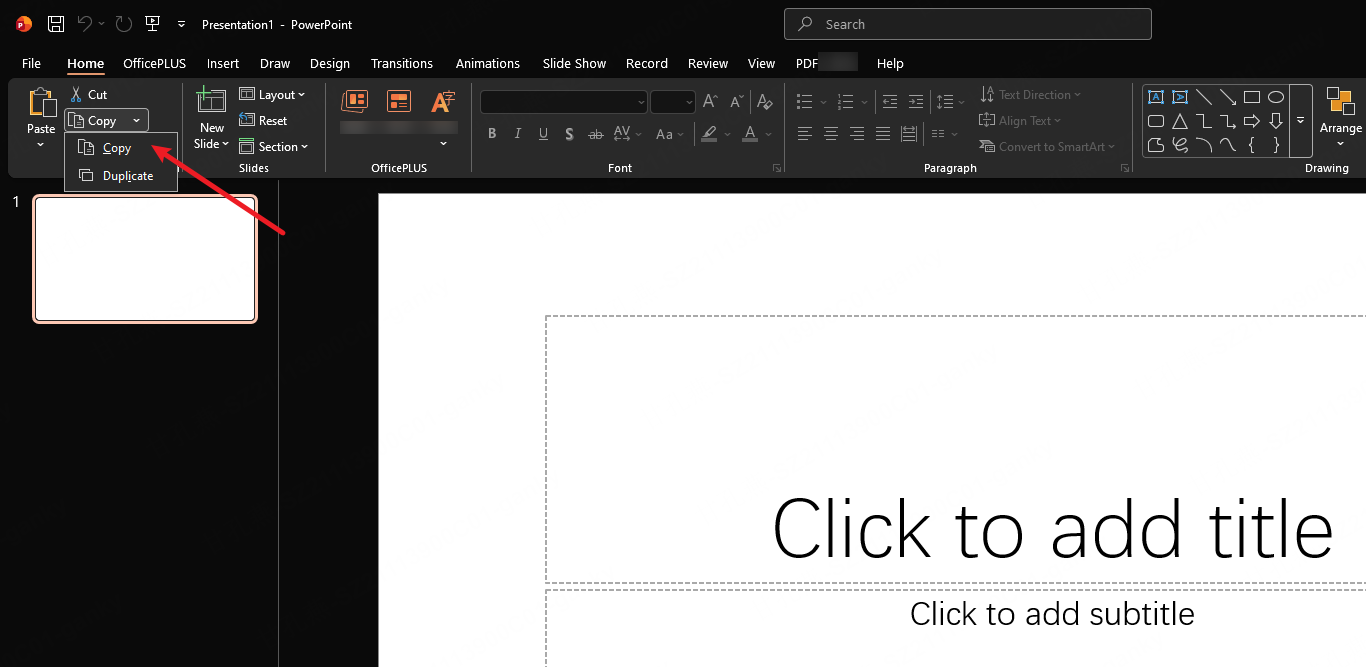Click the Reset slide button

[264, 120]
